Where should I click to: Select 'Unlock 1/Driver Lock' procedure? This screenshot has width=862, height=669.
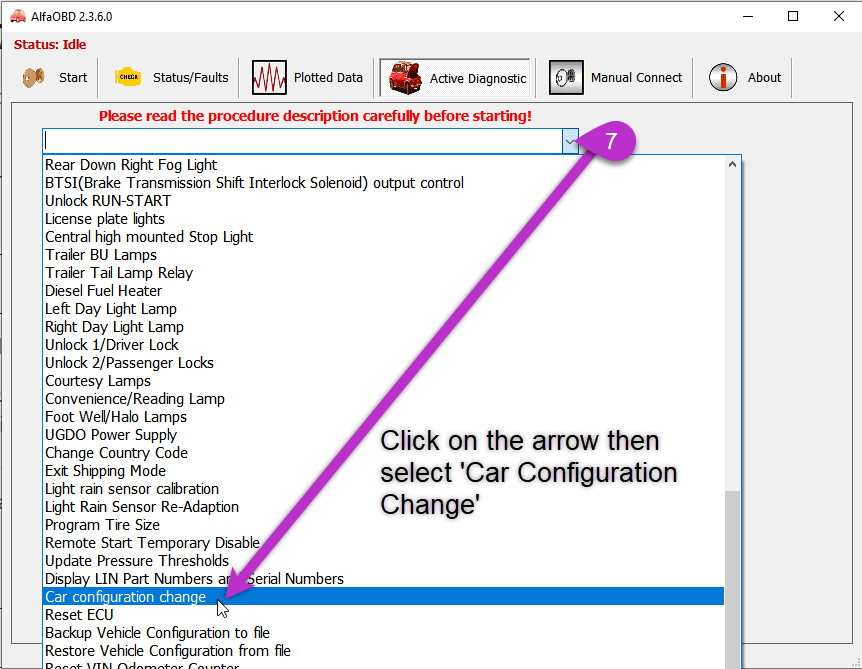pos(383,345)
